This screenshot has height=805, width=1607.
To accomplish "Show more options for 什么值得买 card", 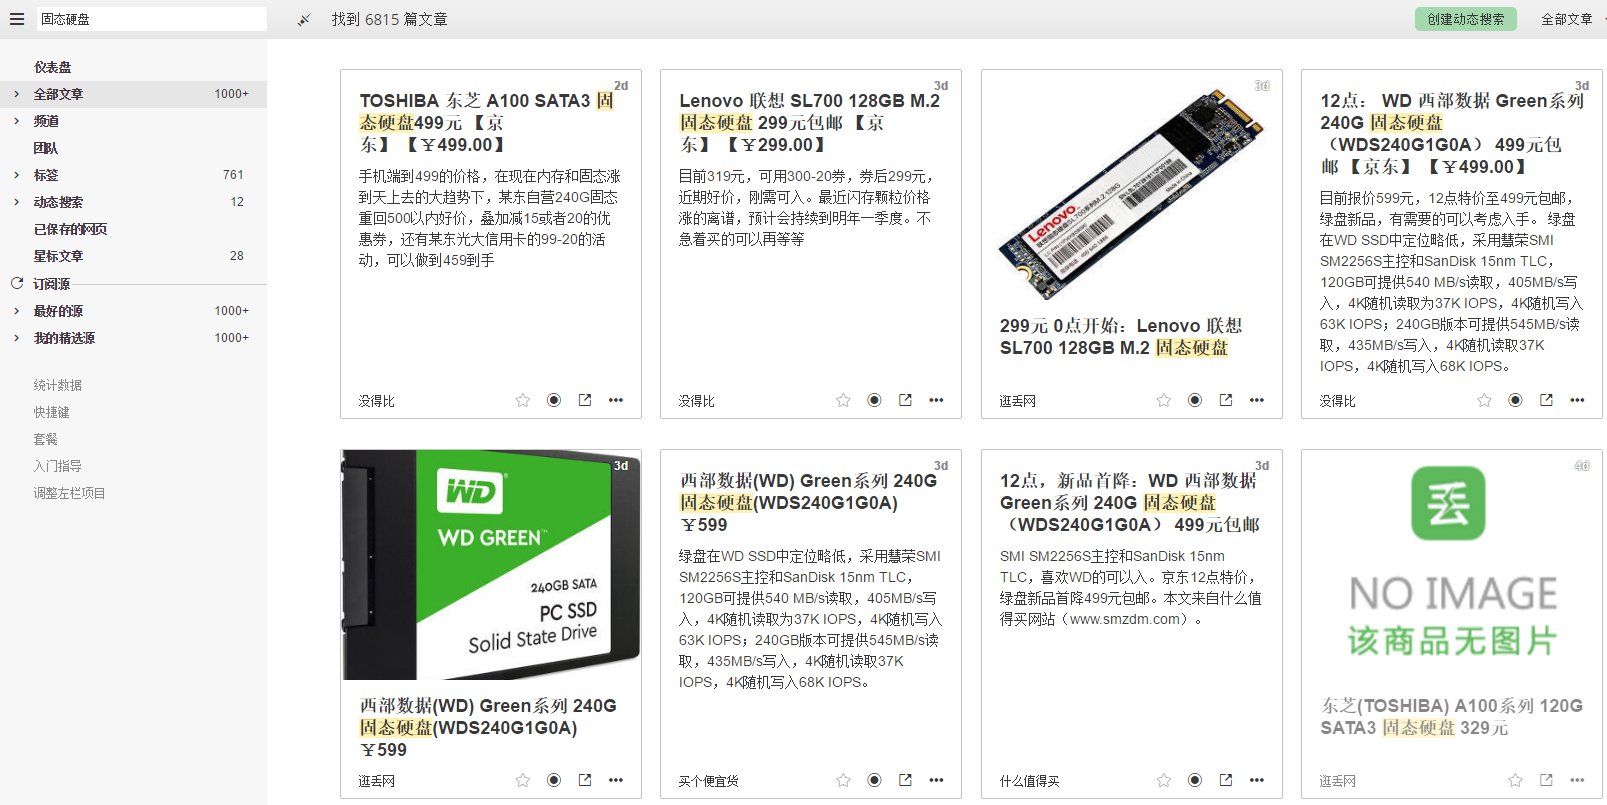I will point(1257,780).
